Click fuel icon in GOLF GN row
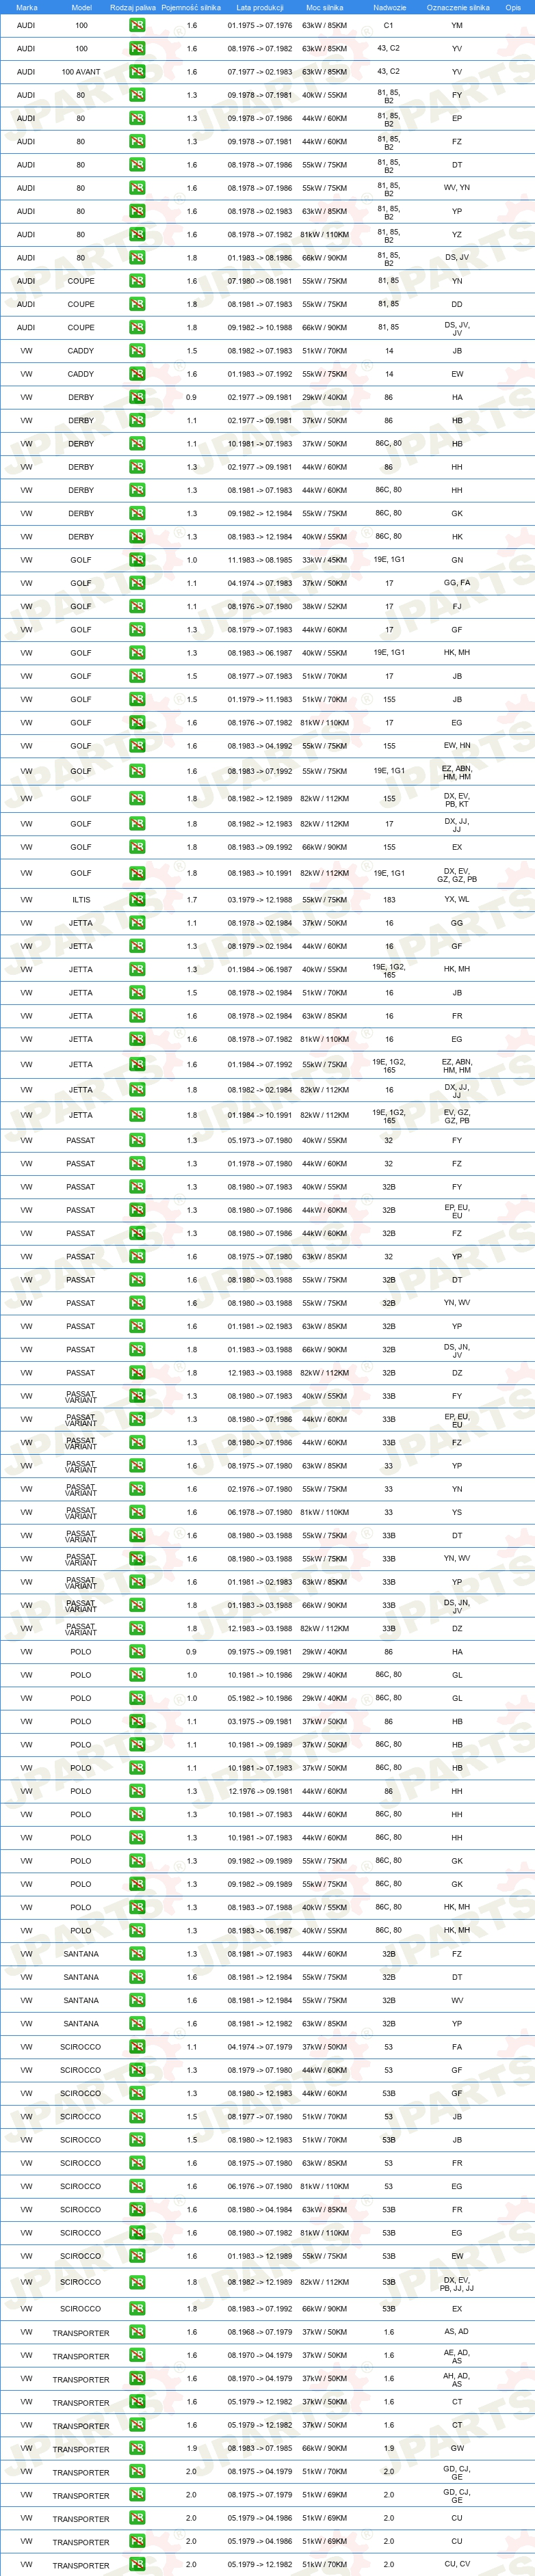 tap(137, 560)
